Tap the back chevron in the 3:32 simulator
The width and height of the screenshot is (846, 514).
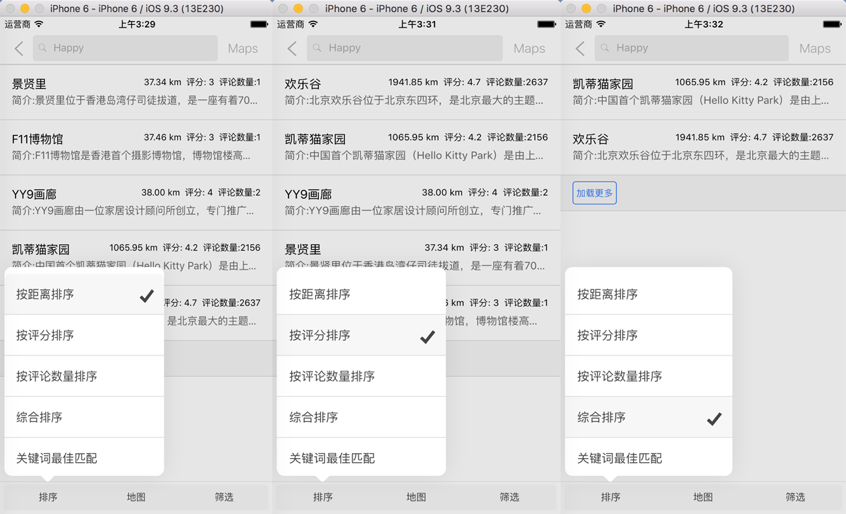pos(580,48)
